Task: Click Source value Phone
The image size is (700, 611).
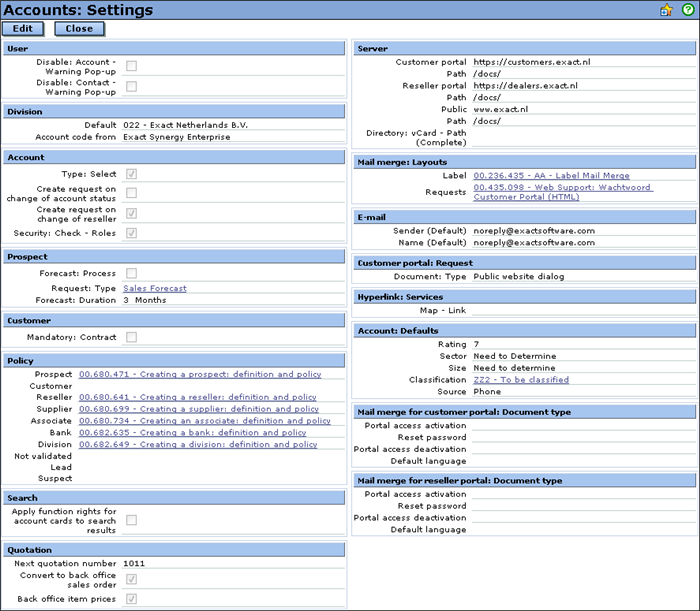Action: (x=487, y=391)
